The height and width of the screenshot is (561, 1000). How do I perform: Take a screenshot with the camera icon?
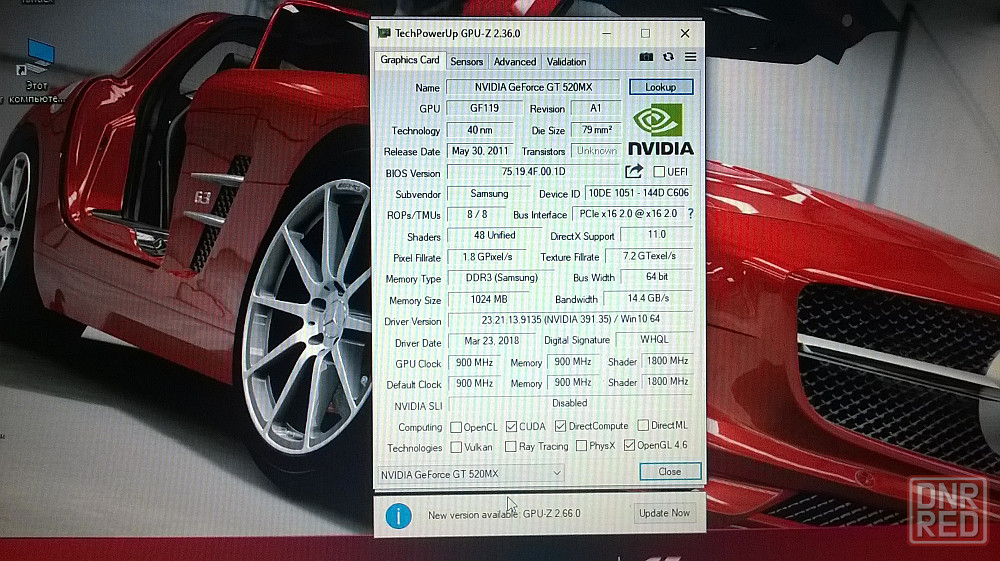(x=646, y=57)
